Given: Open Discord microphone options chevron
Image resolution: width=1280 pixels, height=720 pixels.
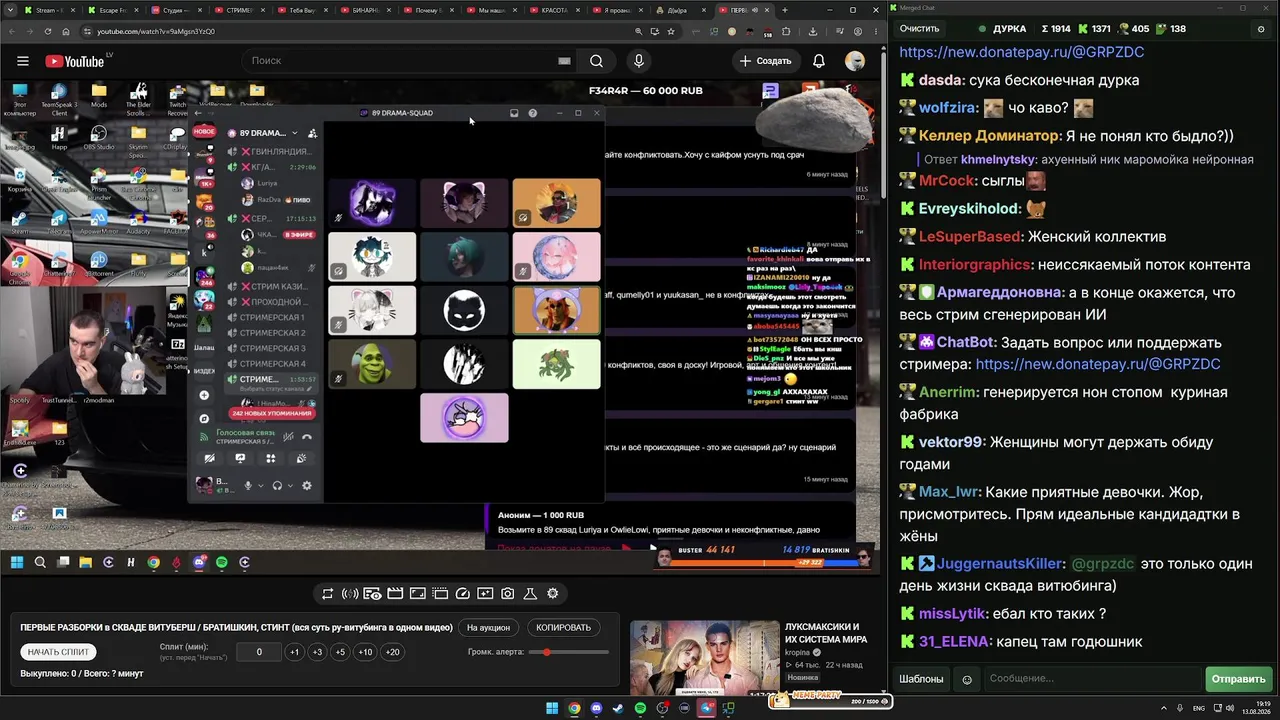Looking at the screenshot, I should [260, 486].
